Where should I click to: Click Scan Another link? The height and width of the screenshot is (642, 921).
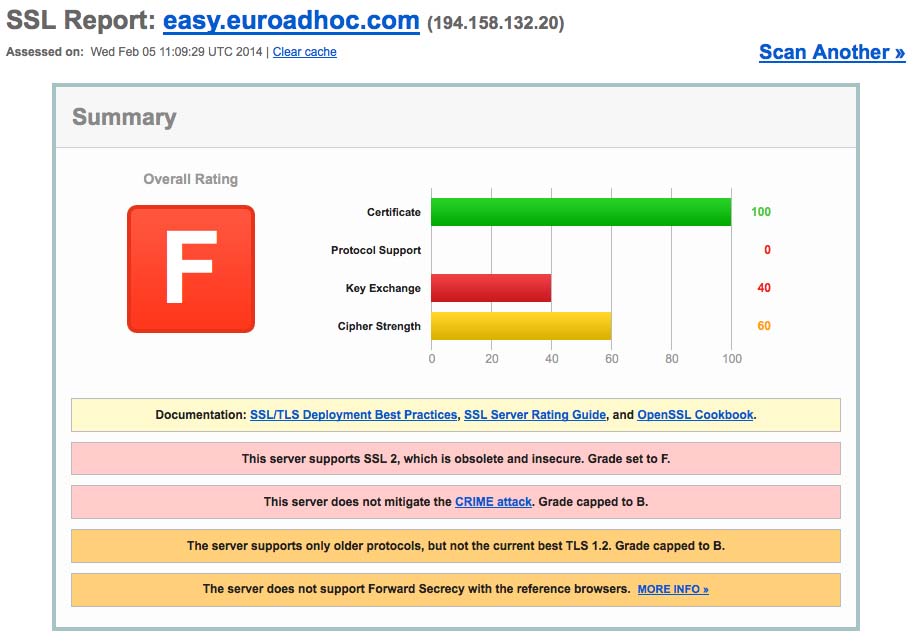[x=831, y=52]
